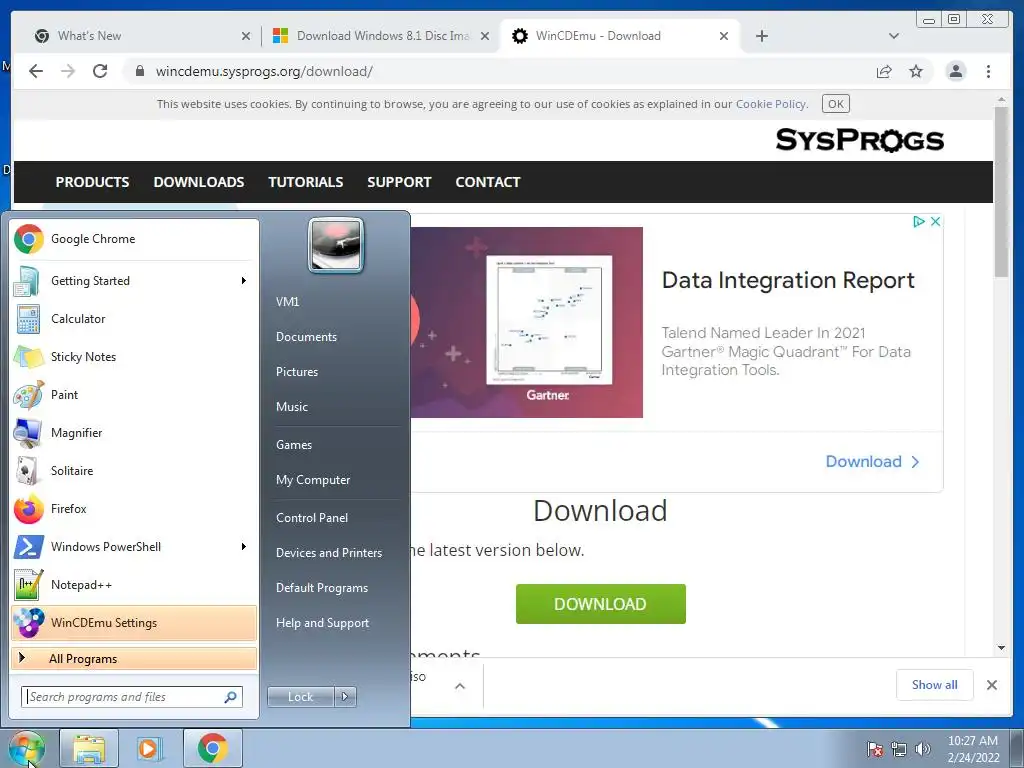Click the green DOWNLOAD button
This screenshot has height=768, width=1024.
tap(601, 604)
